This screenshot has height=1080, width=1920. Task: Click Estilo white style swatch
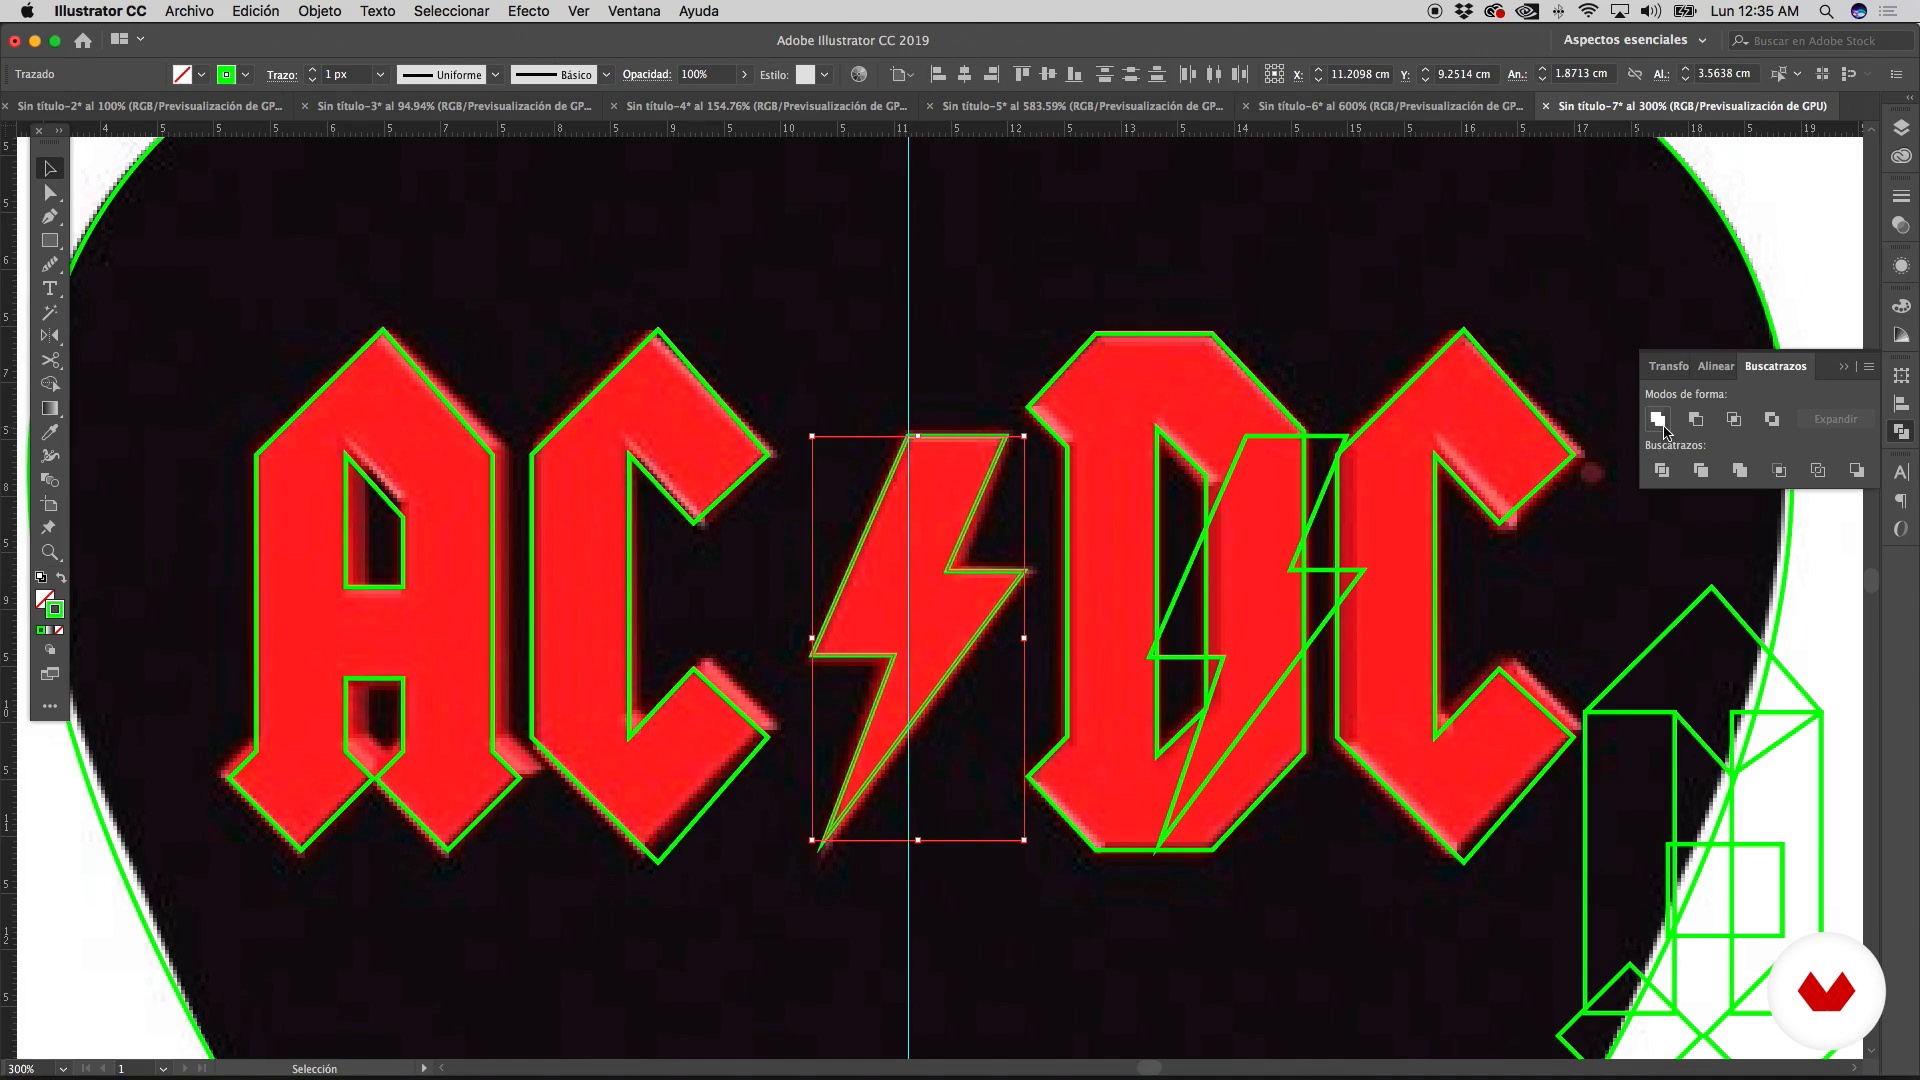tap(805, 75)
